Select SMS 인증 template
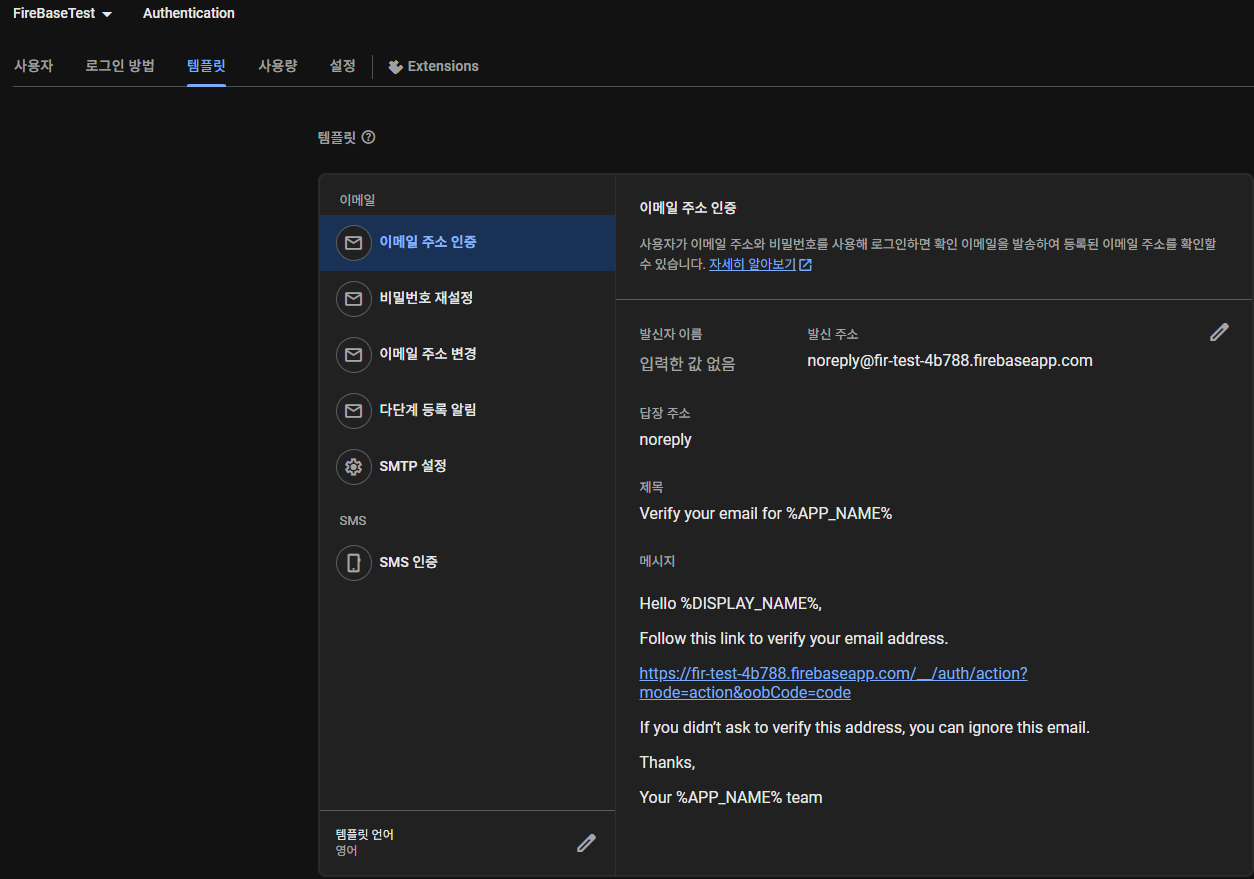Screen dimensions: 1254x879 coord(467,563)
